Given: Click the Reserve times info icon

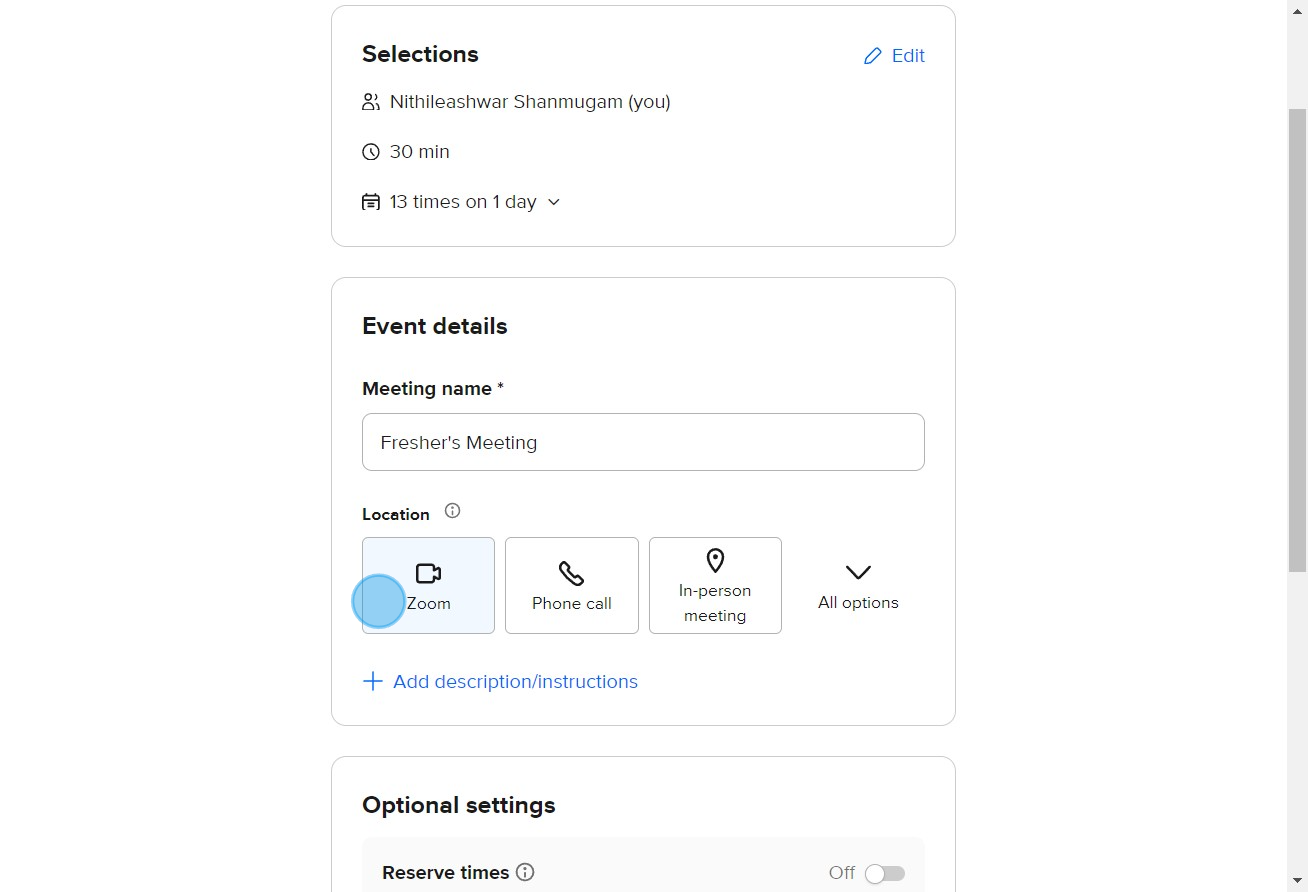Looking at the screenshot, I should pos(525,872).
